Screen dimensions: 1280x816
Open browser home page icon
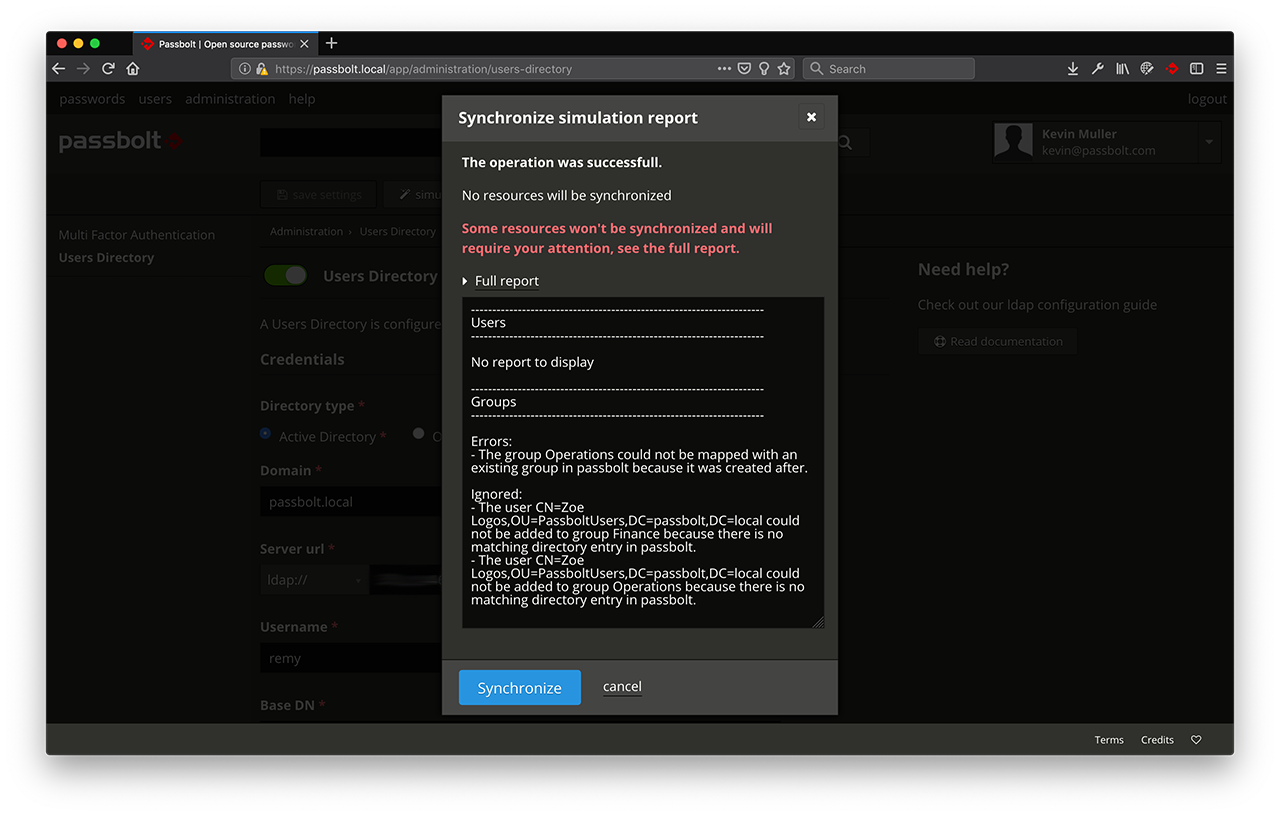pos(133,69)
